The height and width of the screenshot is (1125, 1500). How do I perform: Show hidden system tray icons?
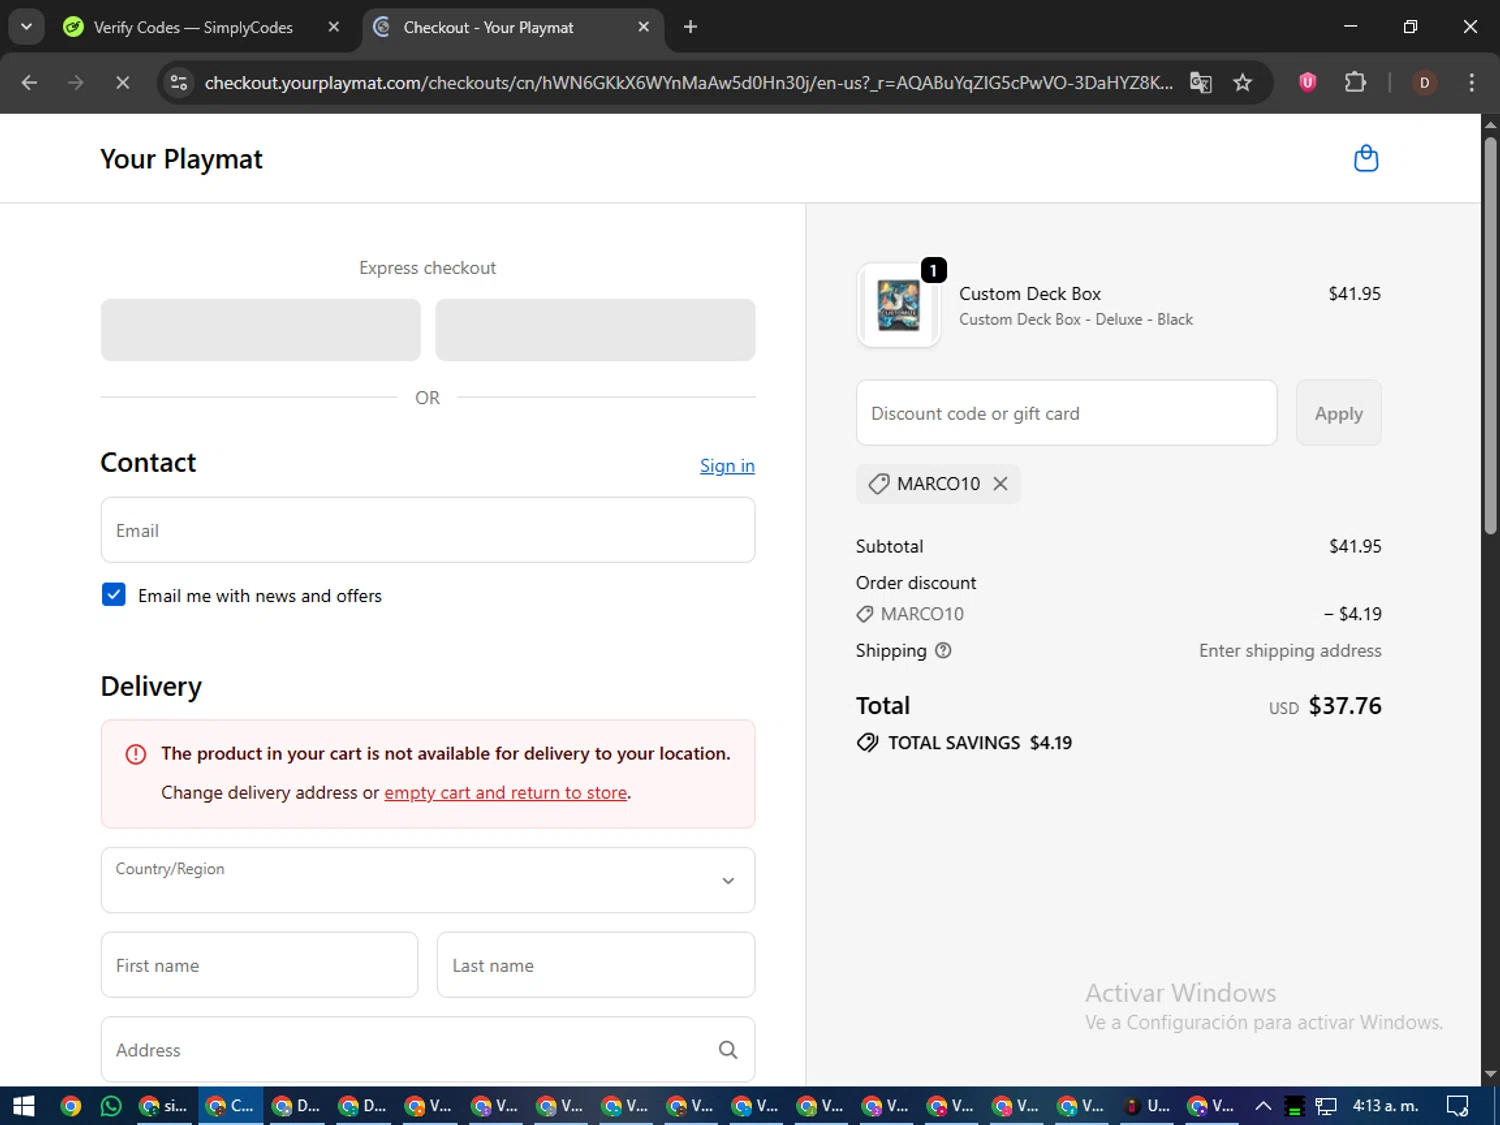click(x=1263, y=1106)
